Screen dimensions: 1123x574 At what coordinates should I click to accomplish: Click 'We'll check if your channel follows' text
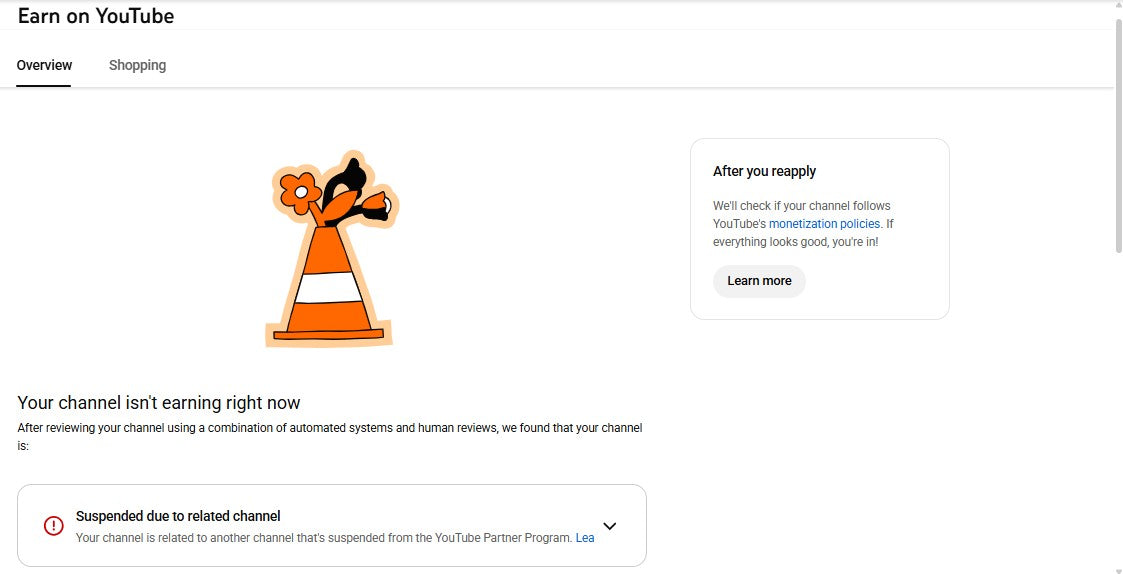pos(801,206)
